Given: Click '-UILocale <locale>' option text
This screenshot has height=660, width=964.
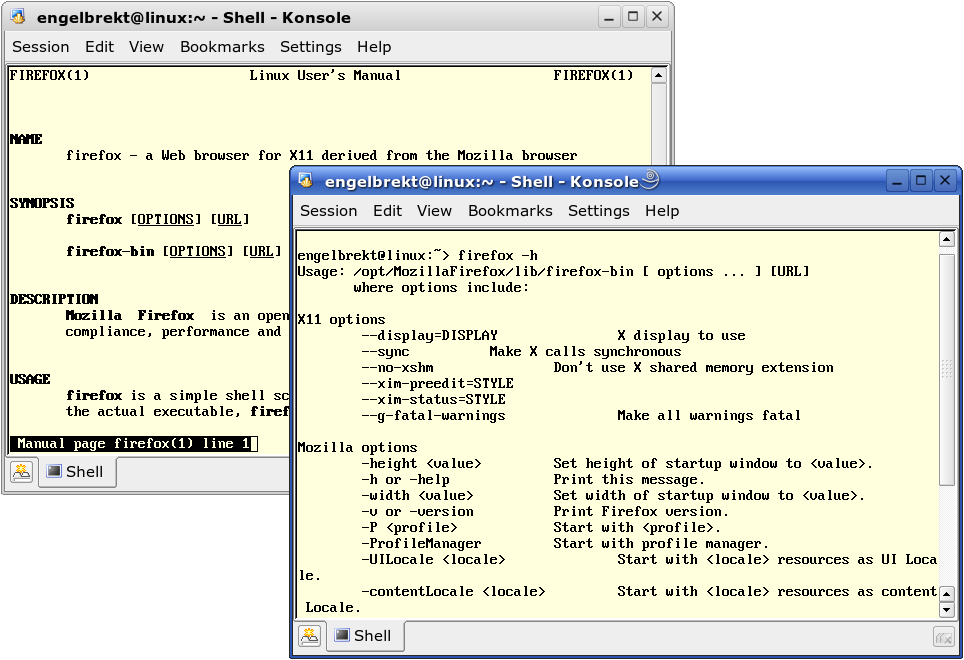Looking at the screenshot, I should coord(433,559).
